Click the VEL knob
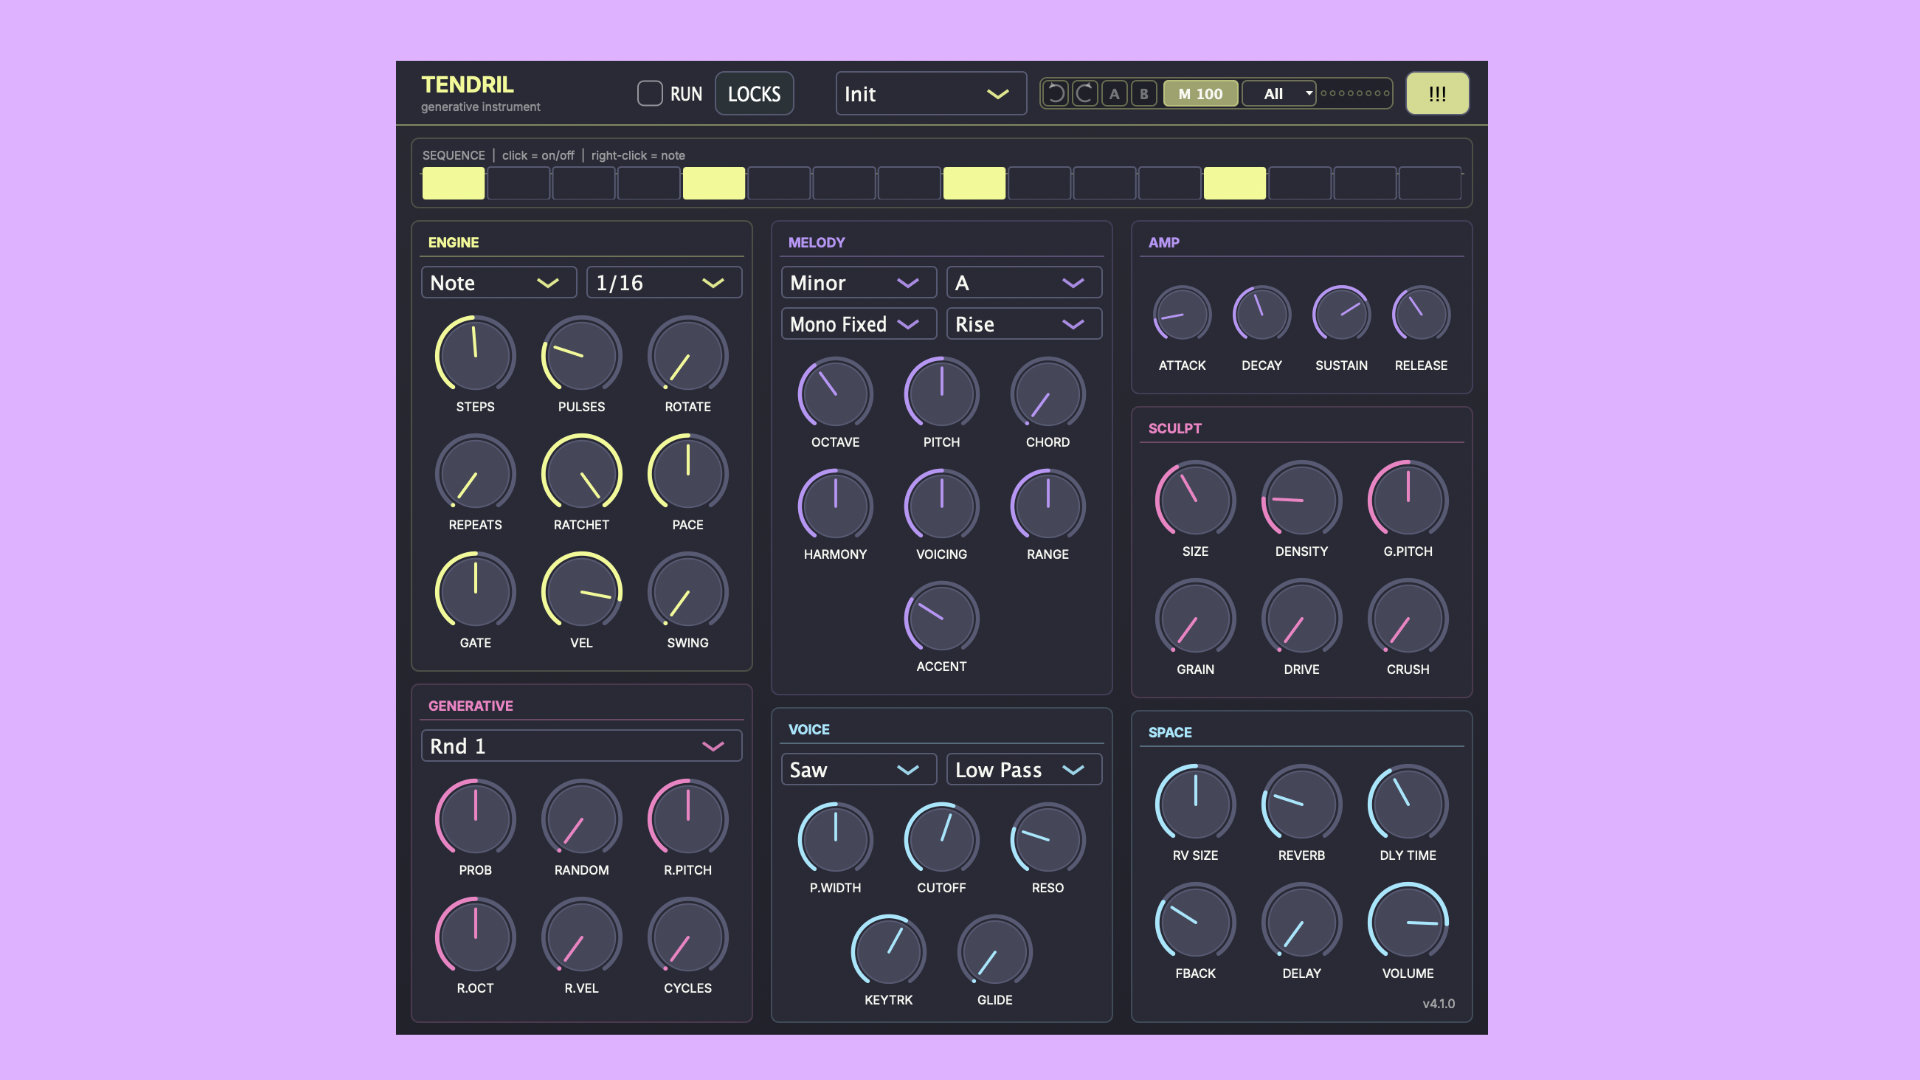The width and height of the screenshot is (1920, 1080). click(x=581, y=591)
